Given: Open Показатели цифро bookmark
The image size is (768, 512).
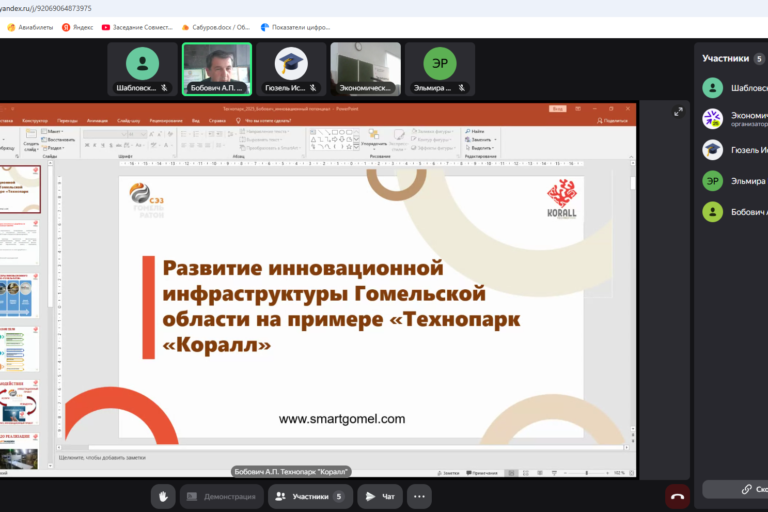Looking at the screenshot, I should pyautogui.click(x=297, y=27).
